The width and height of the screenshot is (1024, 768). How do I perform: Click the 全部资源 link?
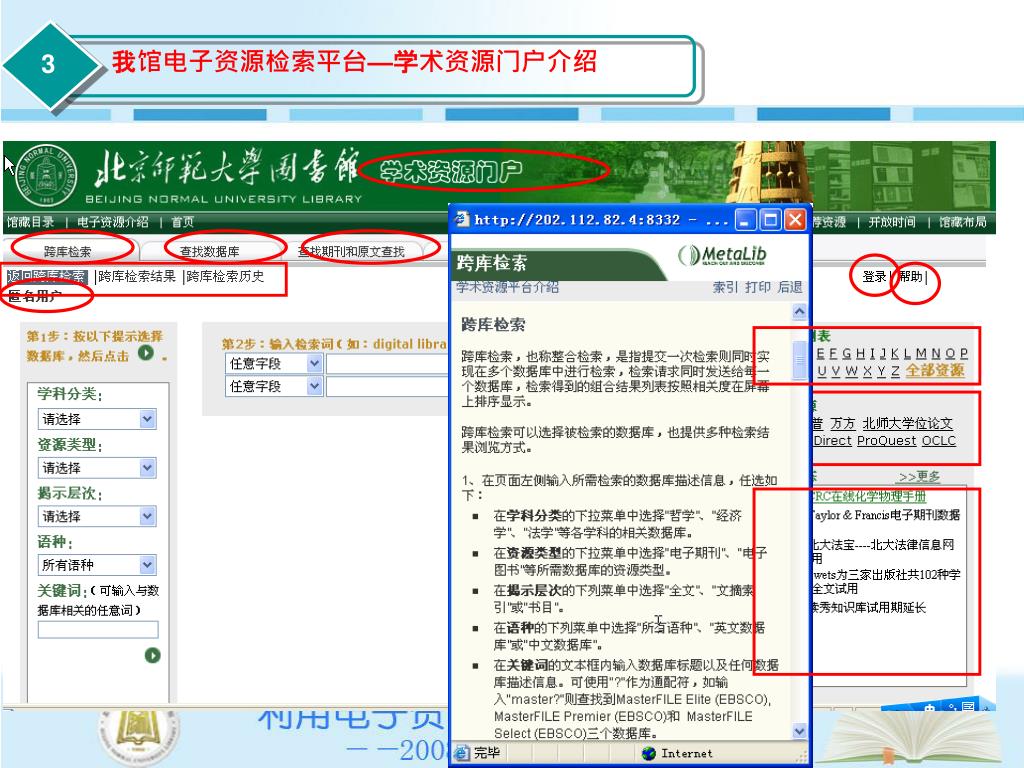click(935, 370)
